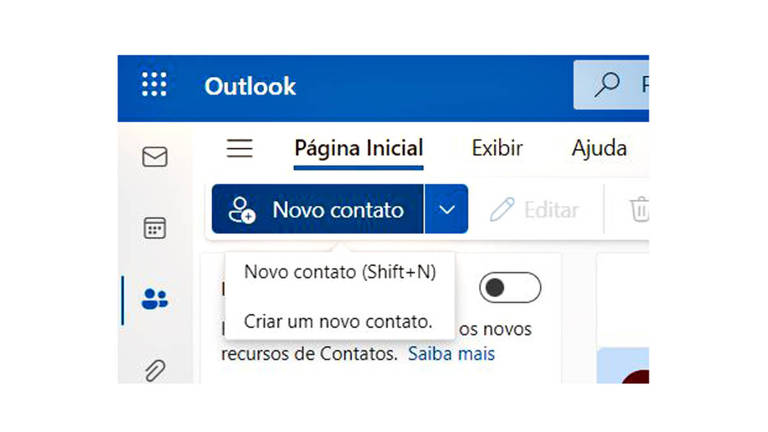Click the Editar button label
Viewport: 768px width, 432px height.
pos(552,210)
